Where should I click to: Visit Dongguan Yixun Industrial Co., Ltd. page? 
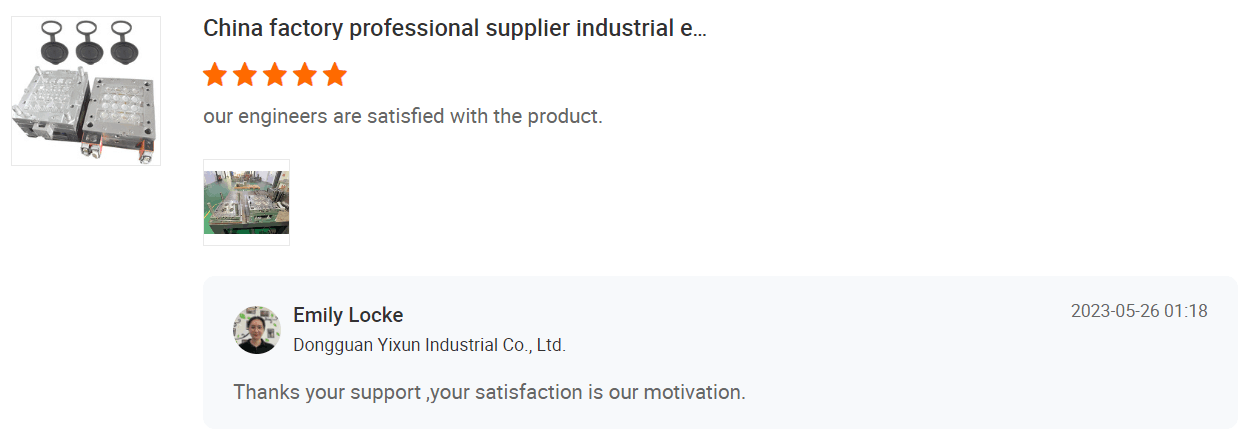(429, 345)
